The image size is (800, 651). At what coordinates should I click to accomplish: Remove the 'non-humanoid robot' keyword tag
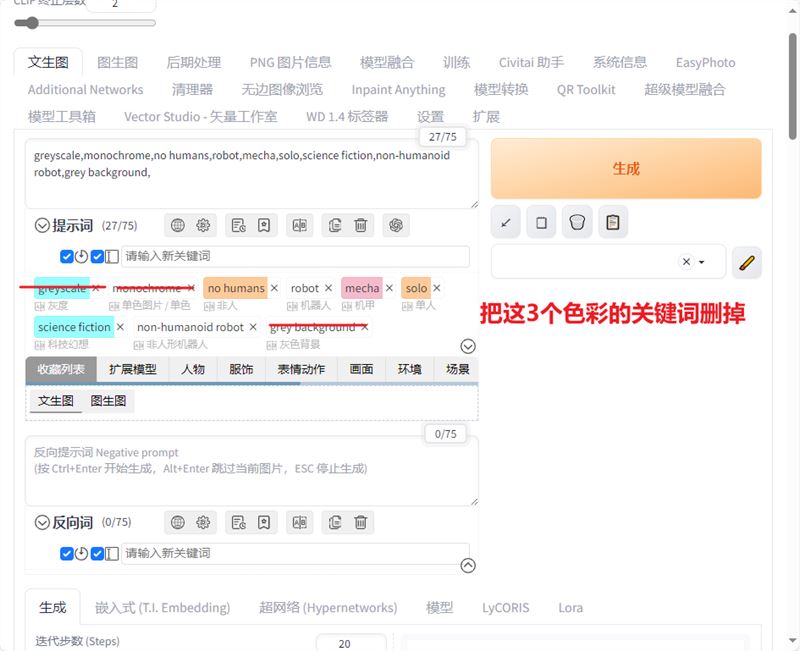point(253,327)
